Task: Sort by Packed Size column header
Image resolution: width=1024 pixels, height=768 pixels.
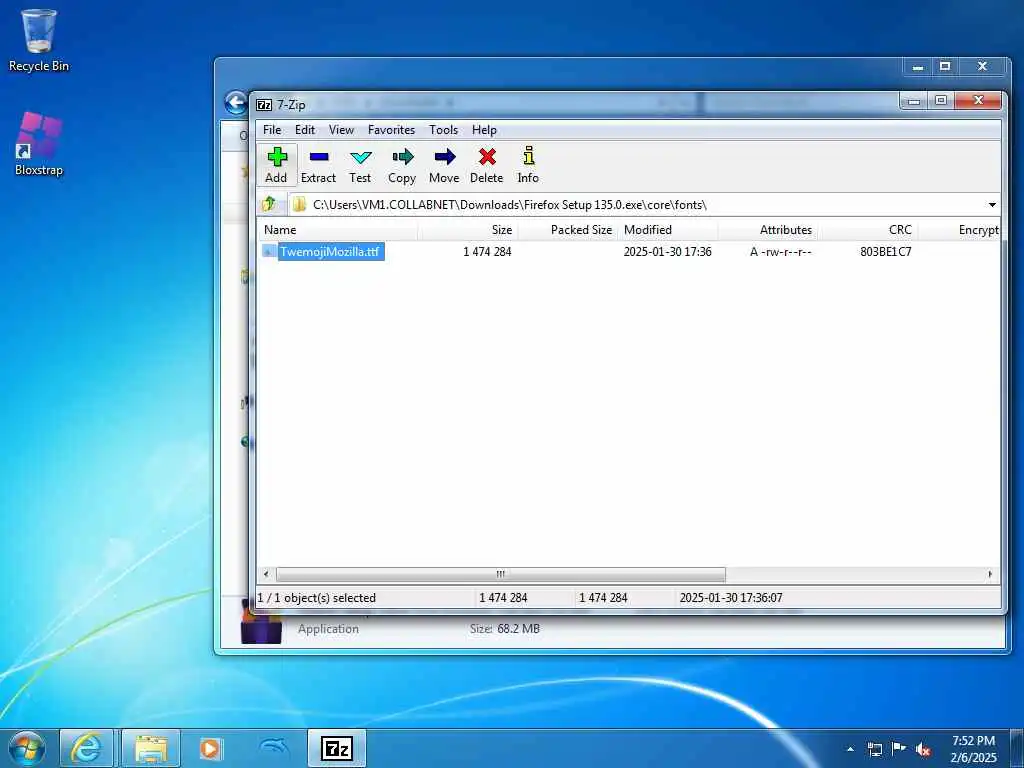Action: 567,230
